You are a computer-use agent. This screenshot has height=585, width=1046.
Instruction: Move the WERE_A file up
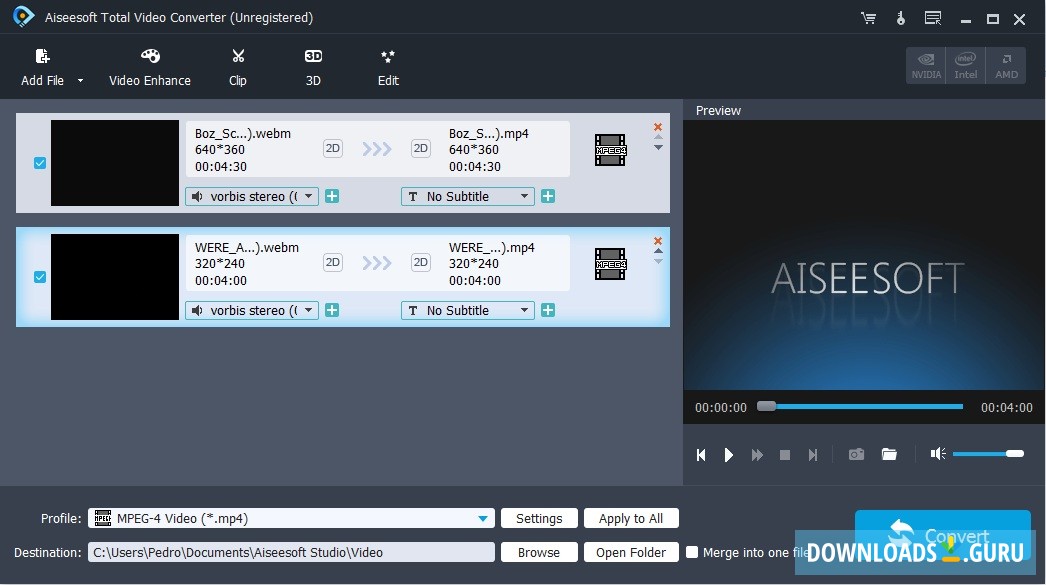[x=658, y=251]
